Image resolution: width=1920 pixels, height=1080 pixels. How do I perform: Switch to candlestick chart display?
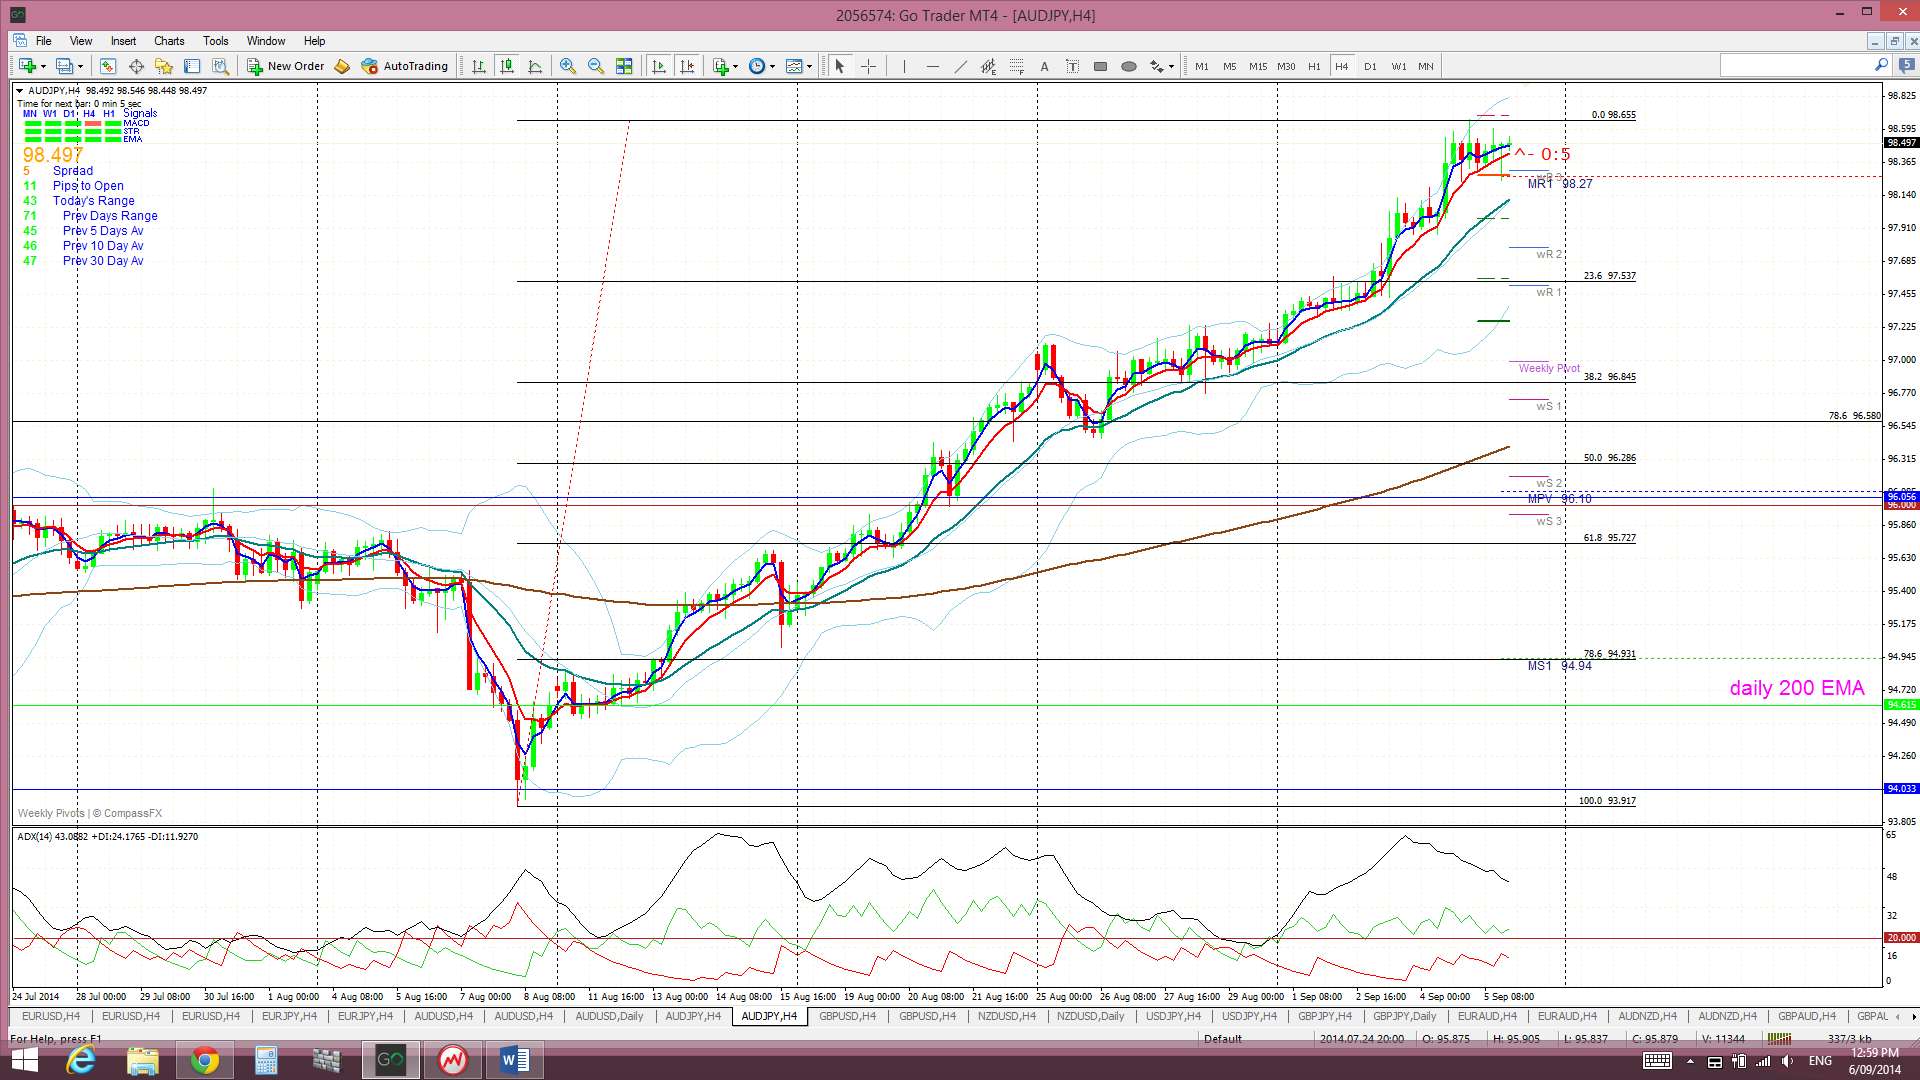pyautogui.click(x=507, y=66)
